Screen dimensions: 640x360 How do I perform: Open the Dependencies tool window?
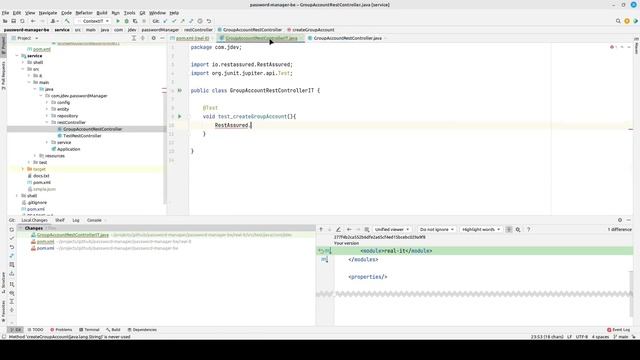point(142,329)
